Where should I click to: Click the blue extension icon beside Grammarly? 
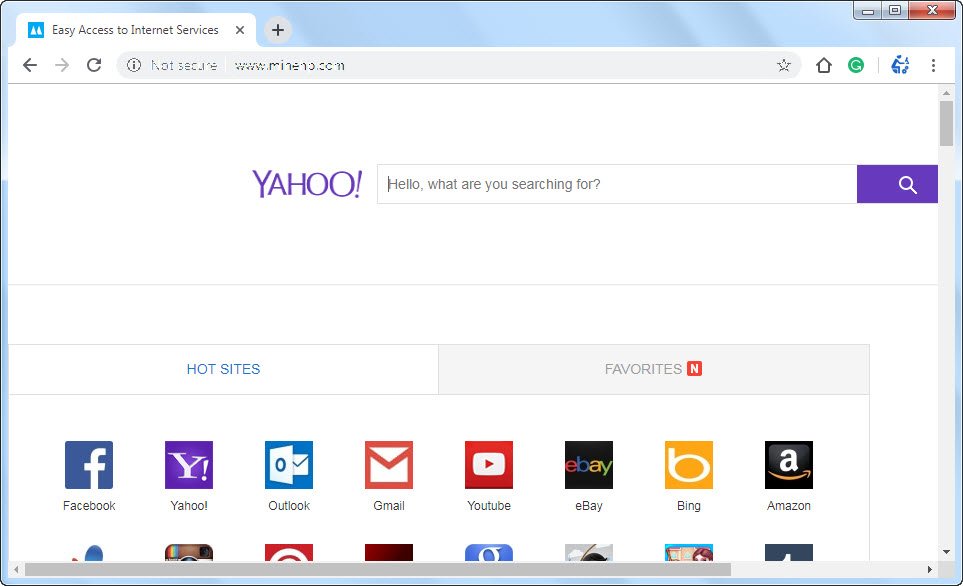click(900, 64)
